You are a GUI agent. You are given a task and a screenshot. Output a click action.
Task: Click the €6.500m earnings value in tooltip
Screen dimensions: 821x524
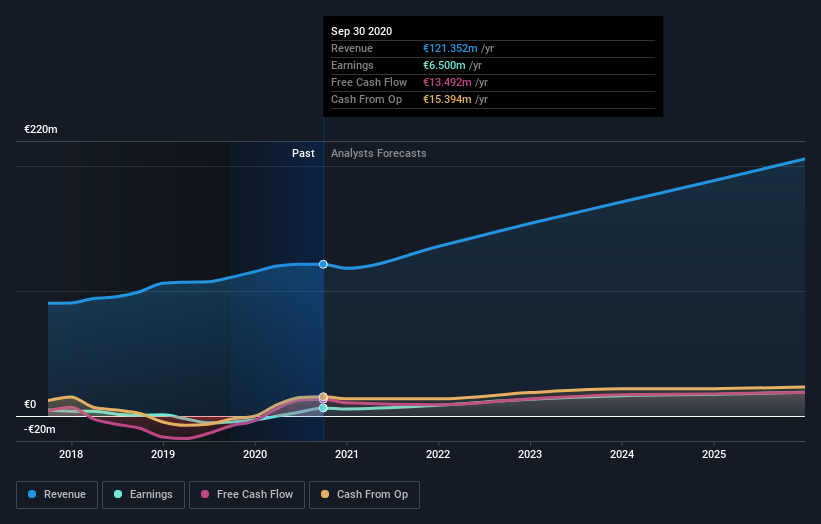pyautogui.click(x=444, y=65)
